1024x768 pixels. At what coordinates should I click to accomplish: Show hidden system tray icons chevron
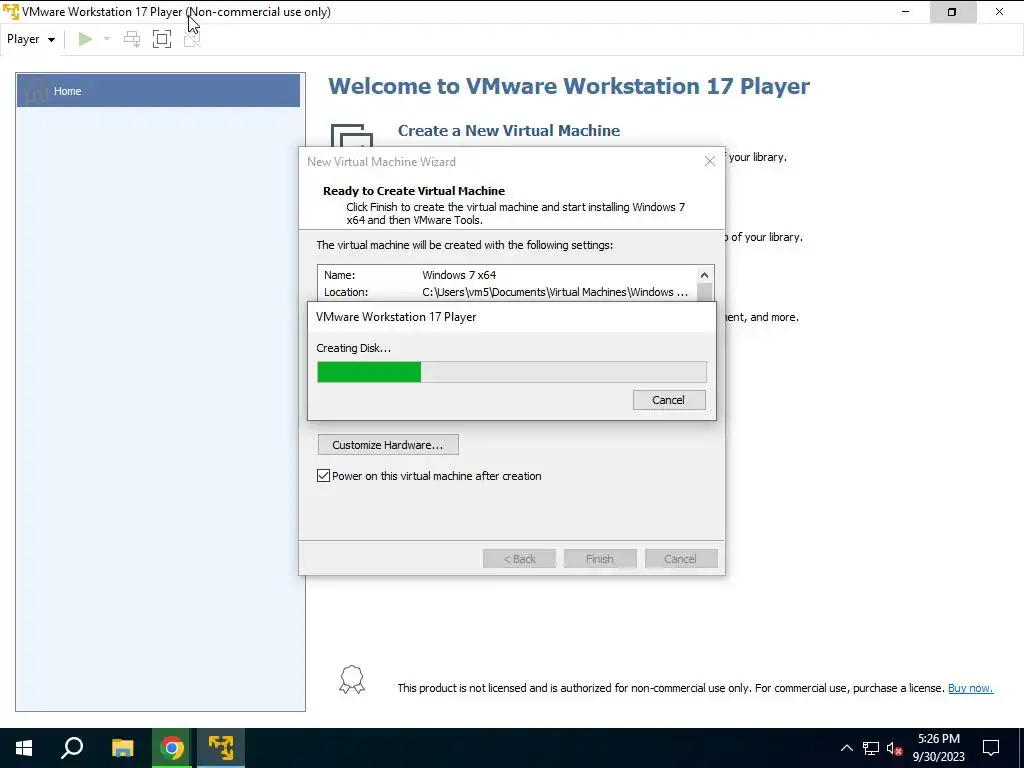tap(846, 748)
